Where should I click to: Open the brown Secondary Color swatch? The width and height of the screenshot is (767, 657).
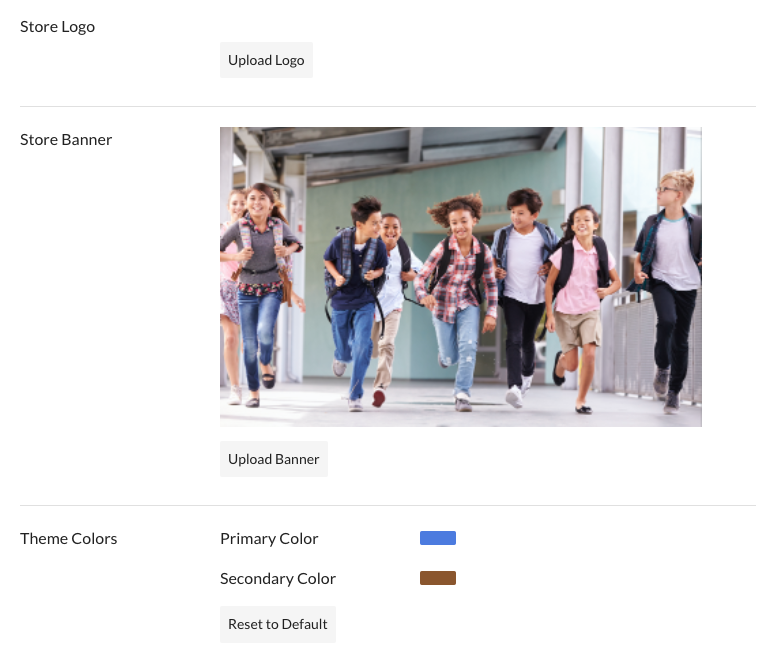437,578
